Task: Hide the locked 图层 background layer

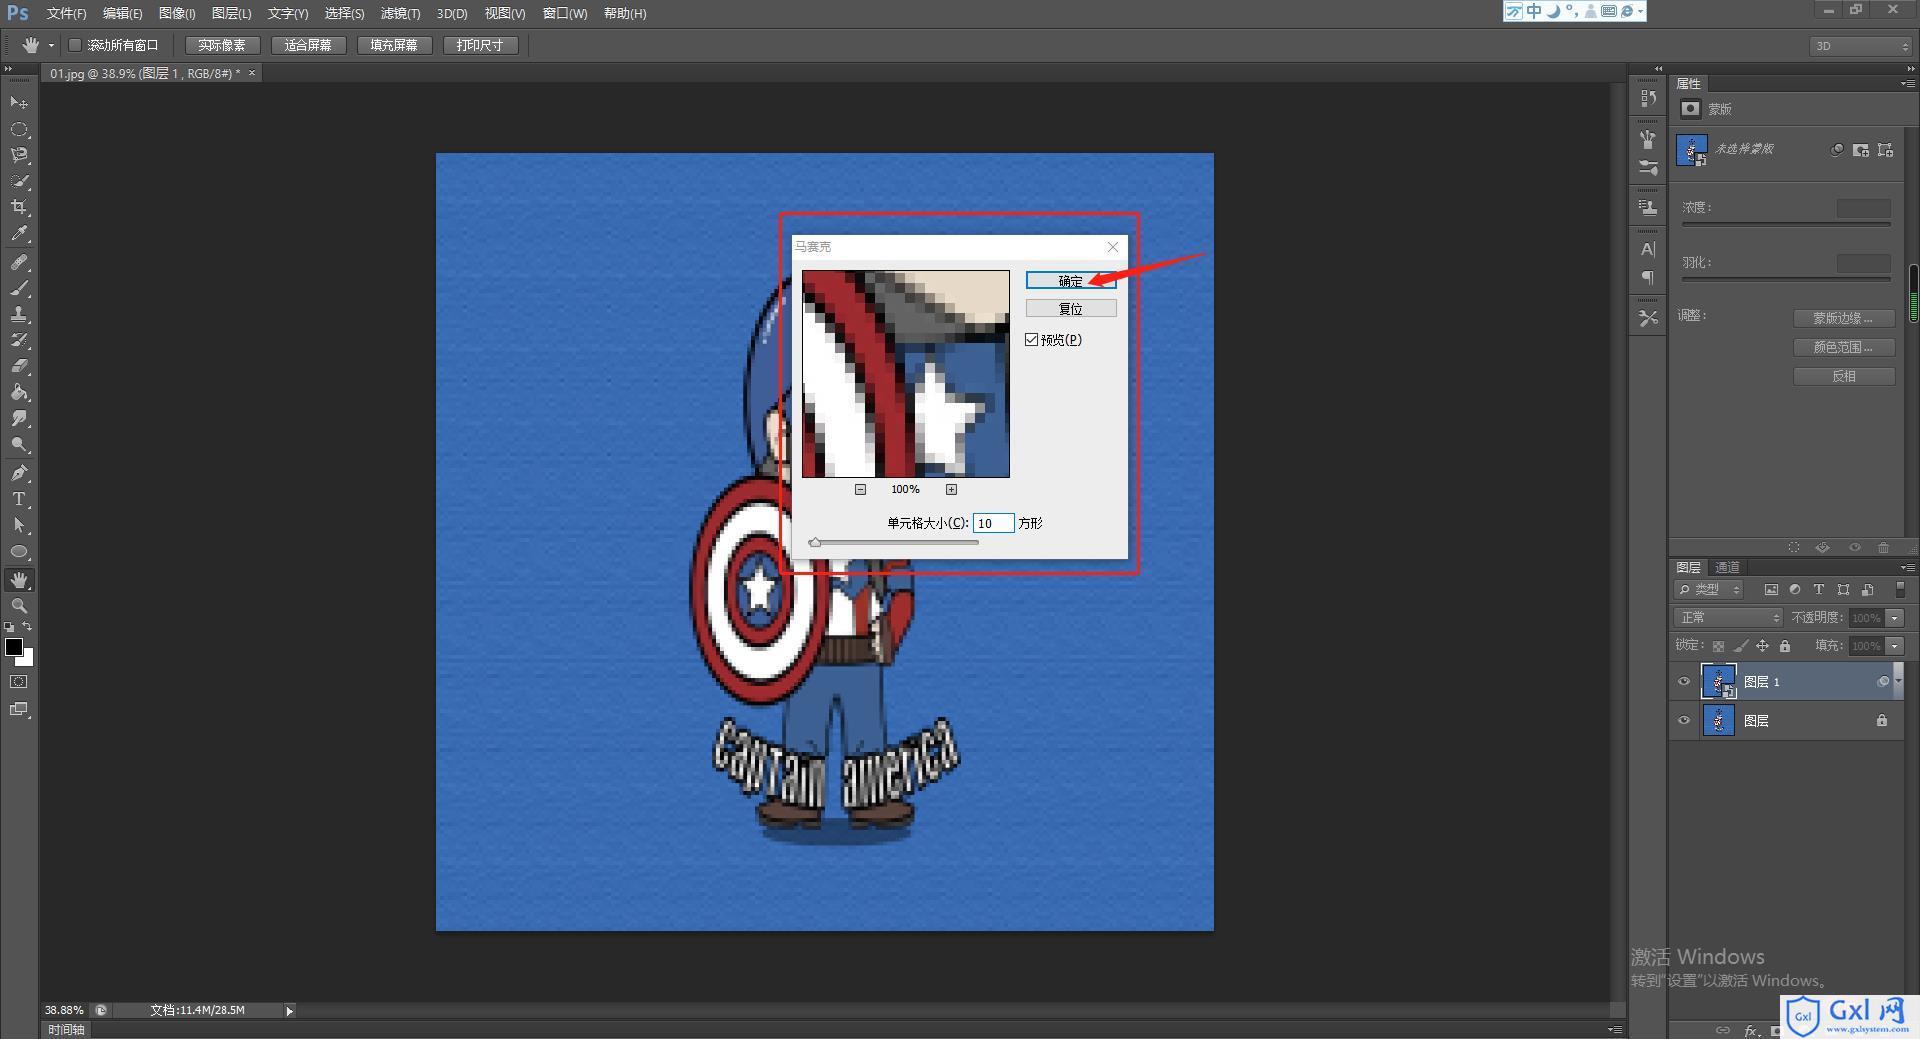Action: click(1684, 721)
